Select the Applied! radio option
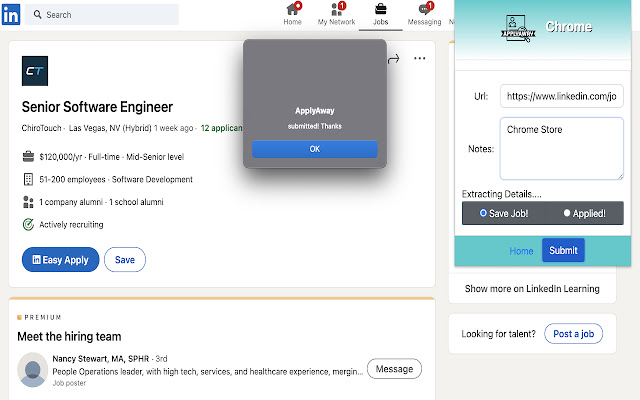The width and height of the screenshot is (640, 400). 567,213
